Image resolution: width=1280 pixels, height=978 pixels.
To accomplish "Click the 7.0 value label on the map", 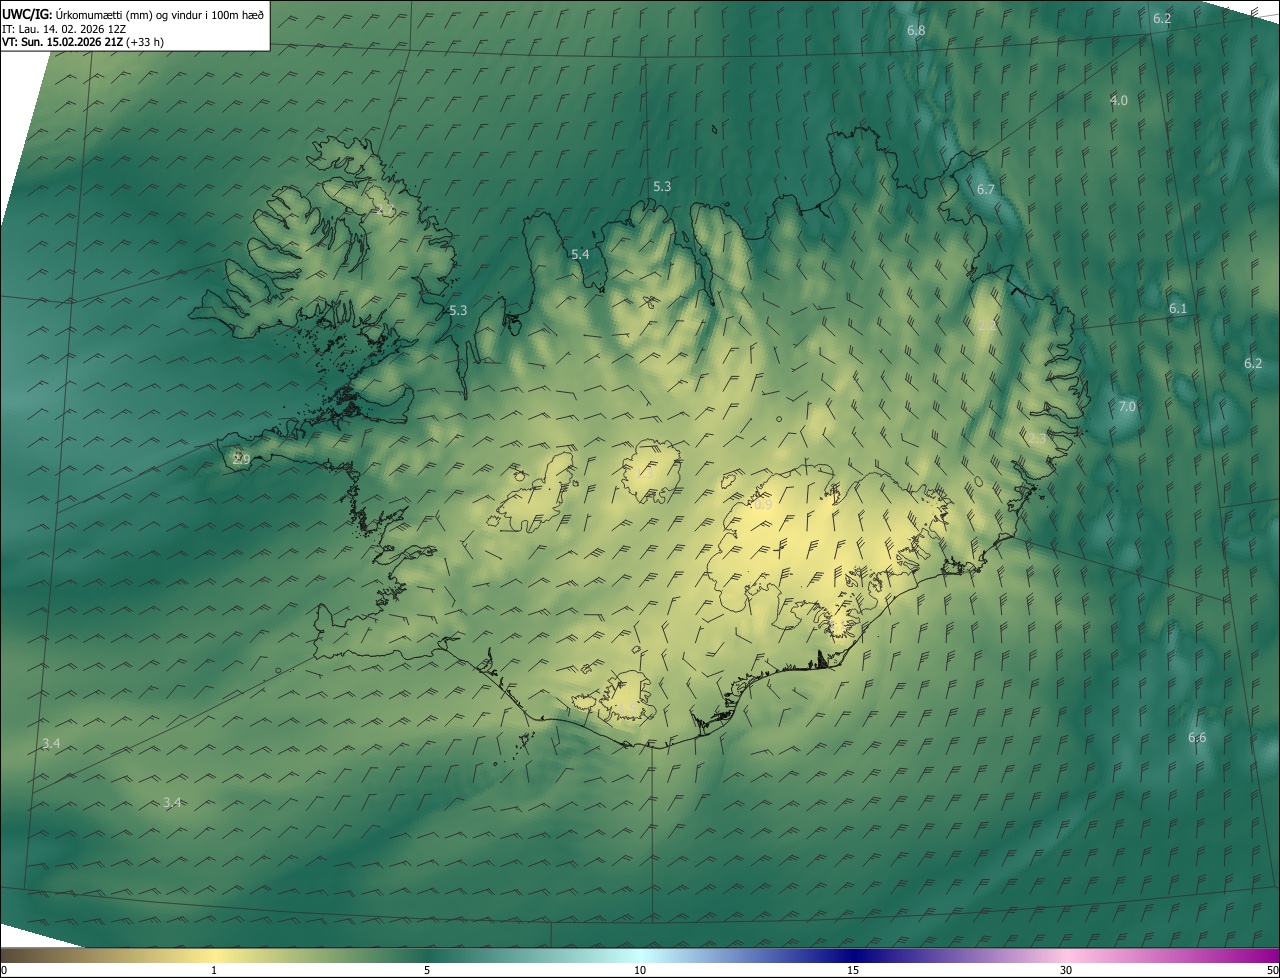I will (1127, 406).
